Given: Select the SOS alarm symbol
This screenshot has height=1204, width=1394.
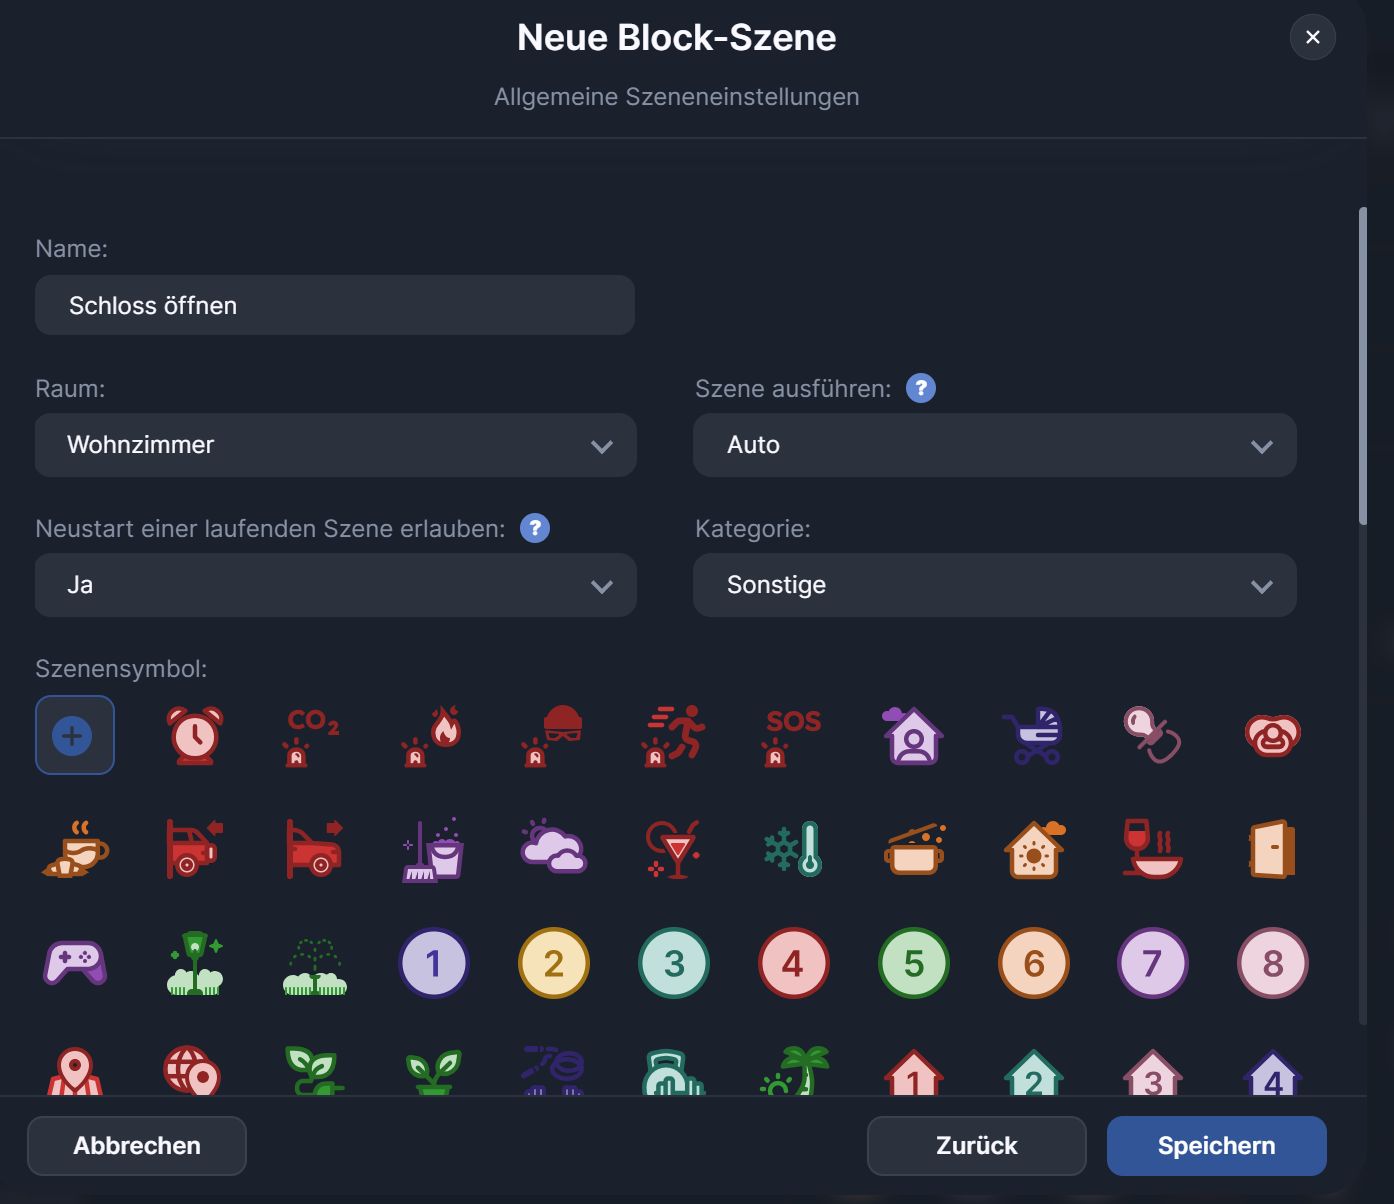Looking at the screenshot, I should point(792,735).
